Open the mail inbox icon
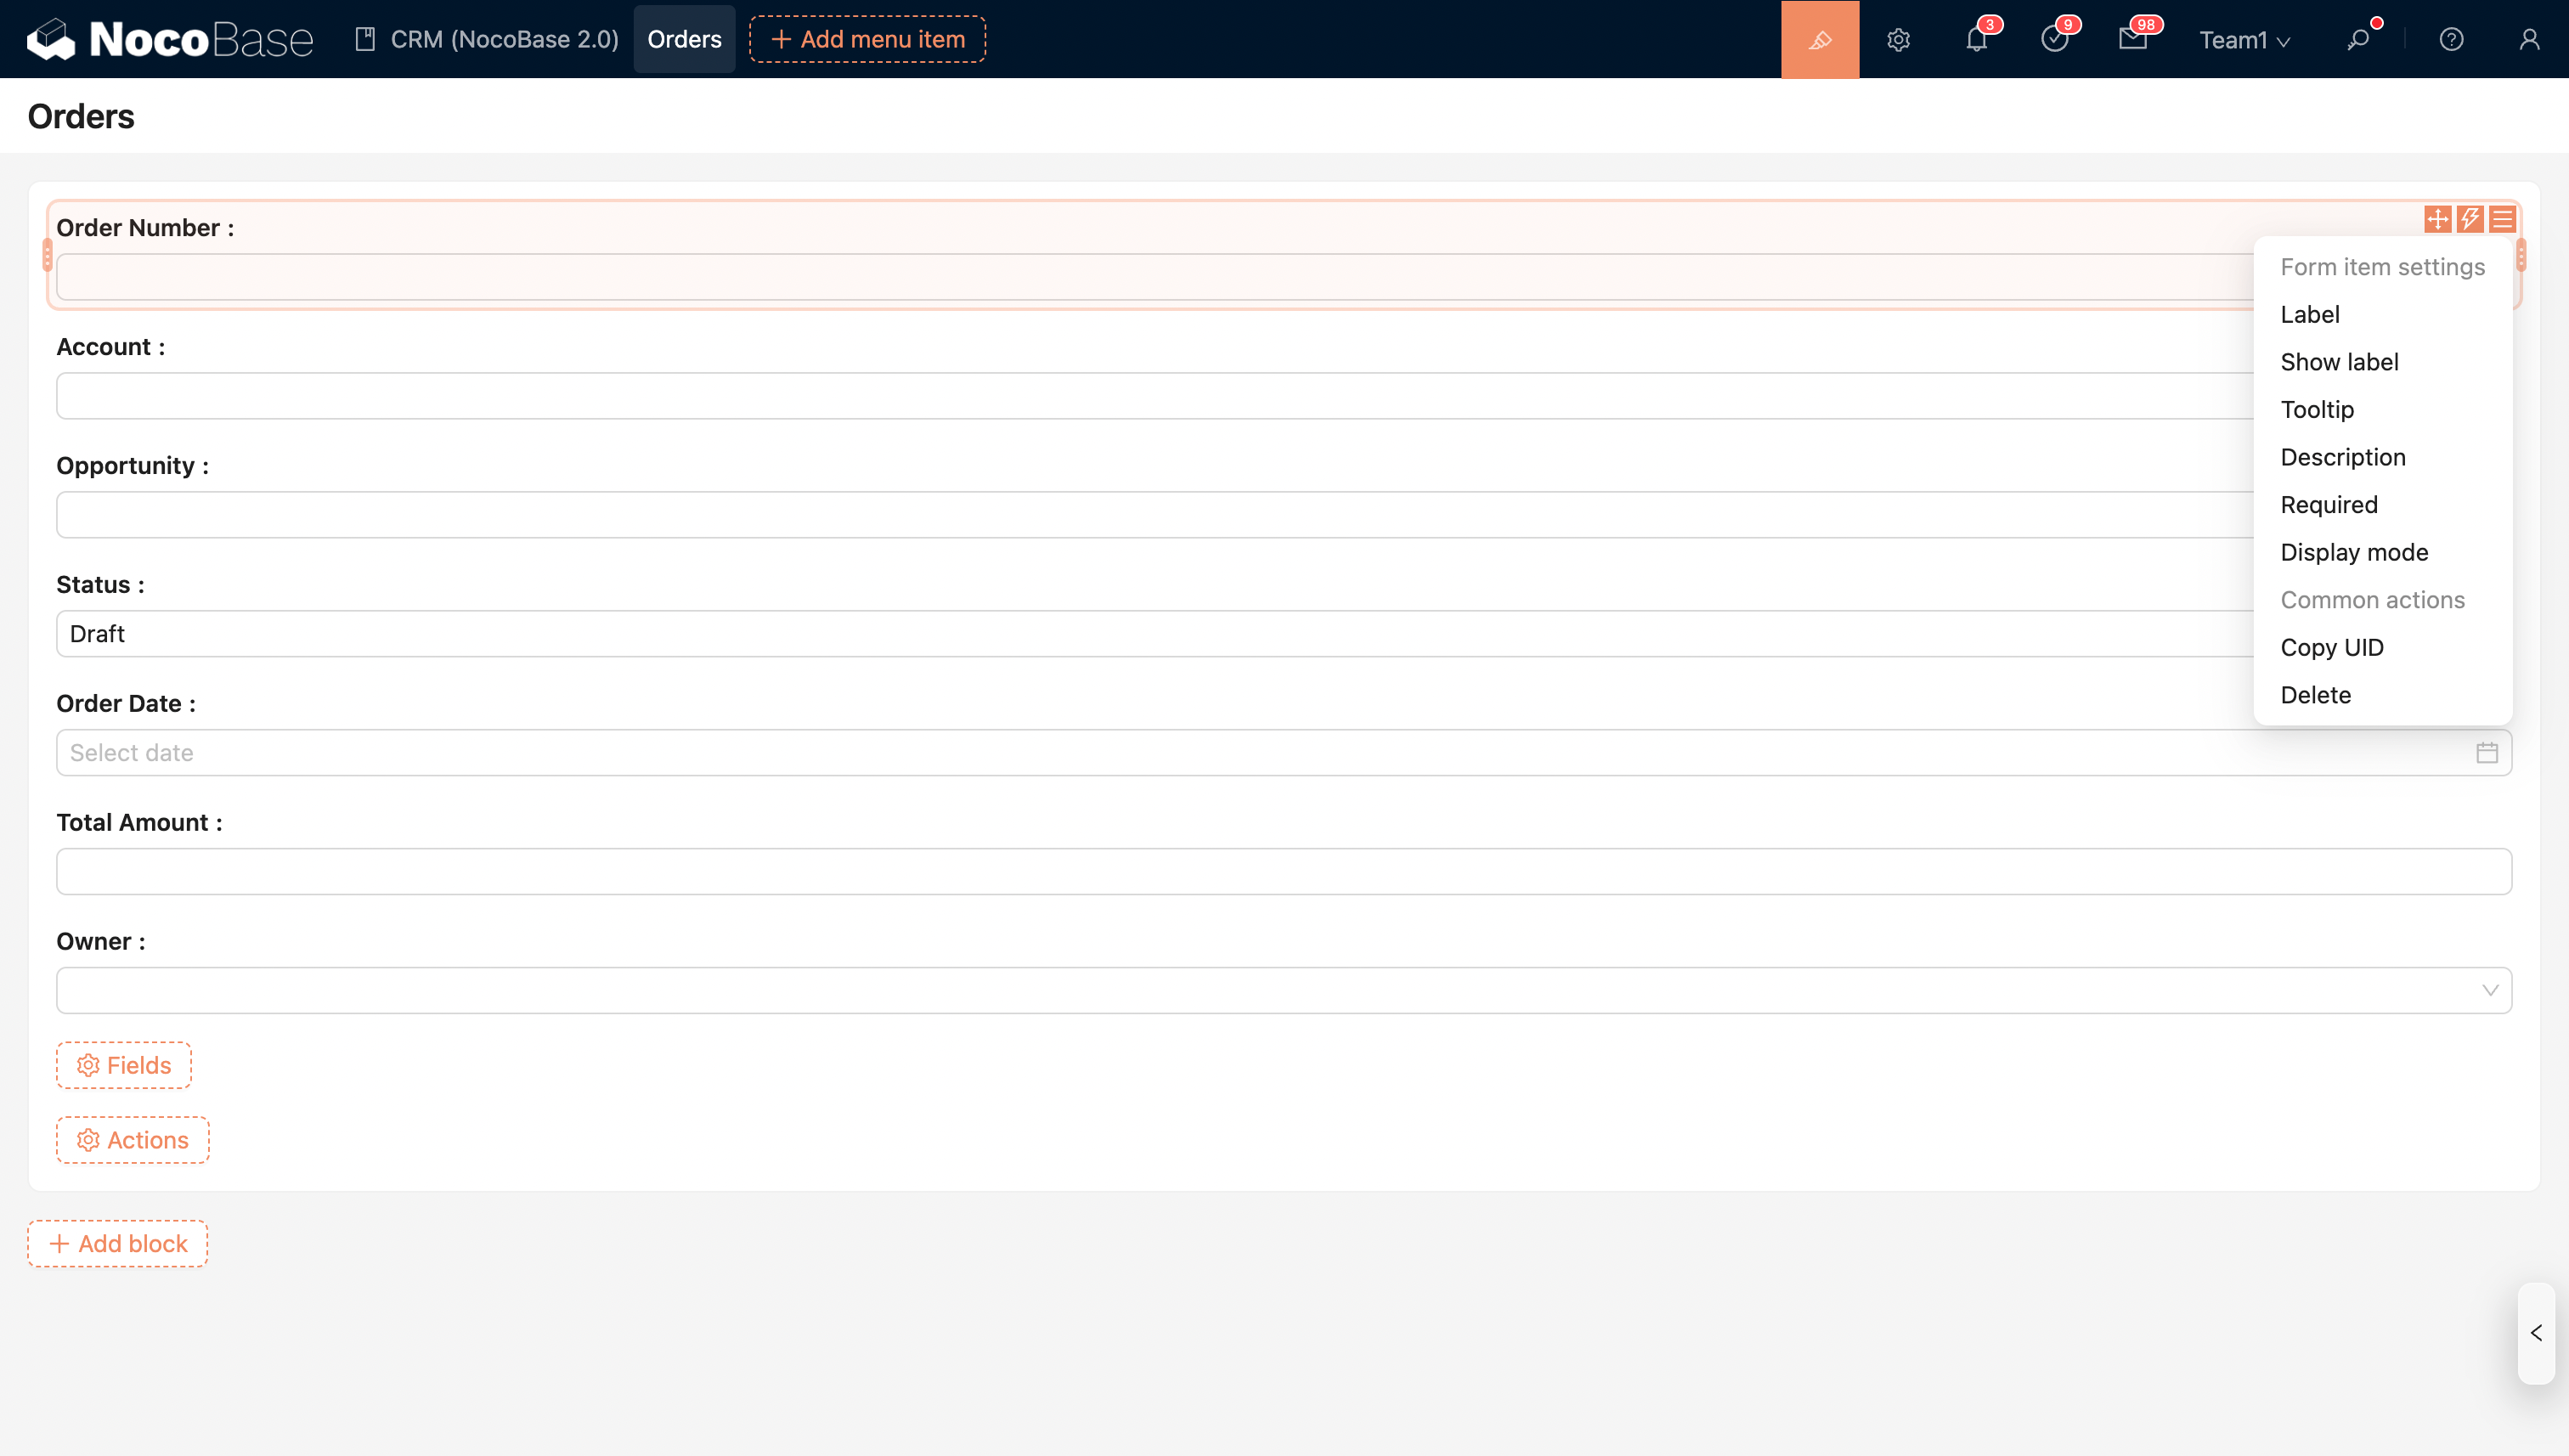The height and width of the screenshot is (1456, 2569). coord(2132,39)
